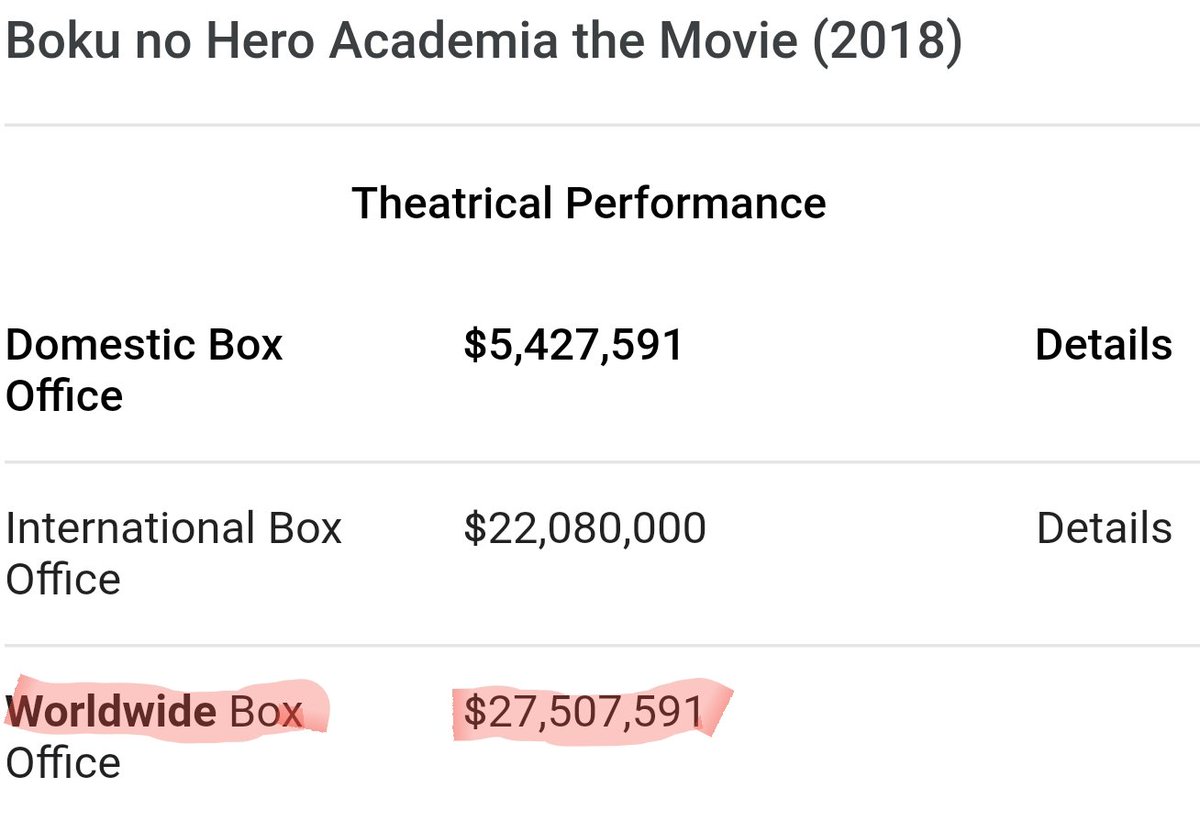Open Details link for Domestic Box Office
Screen dimensions: 1200x821
[x=1103, y=345]
